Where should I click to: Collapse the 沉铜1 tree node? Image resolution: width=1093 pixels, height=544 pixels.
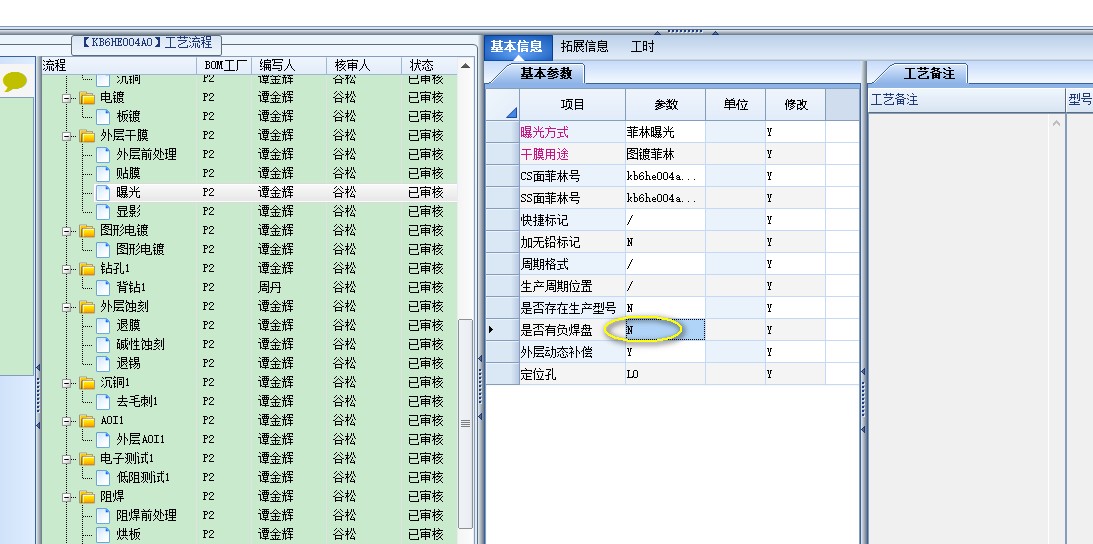[68, 383]
